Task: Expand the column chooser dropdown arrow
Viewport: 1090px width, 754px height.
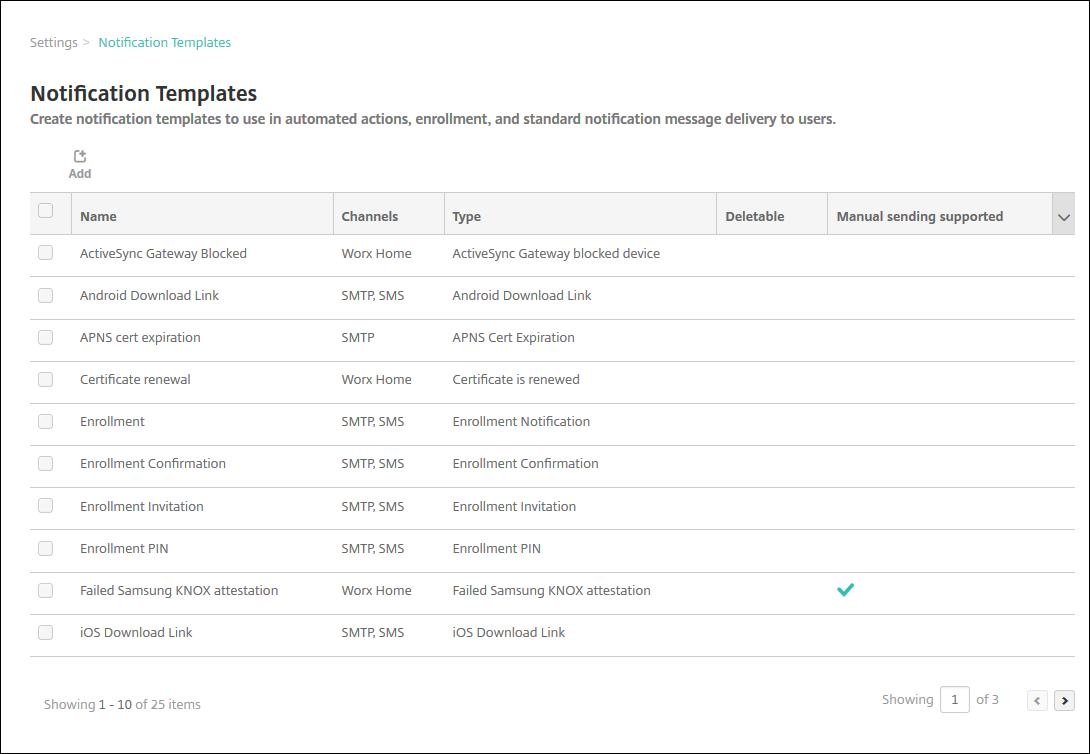Action: (x=1064, y=217)
